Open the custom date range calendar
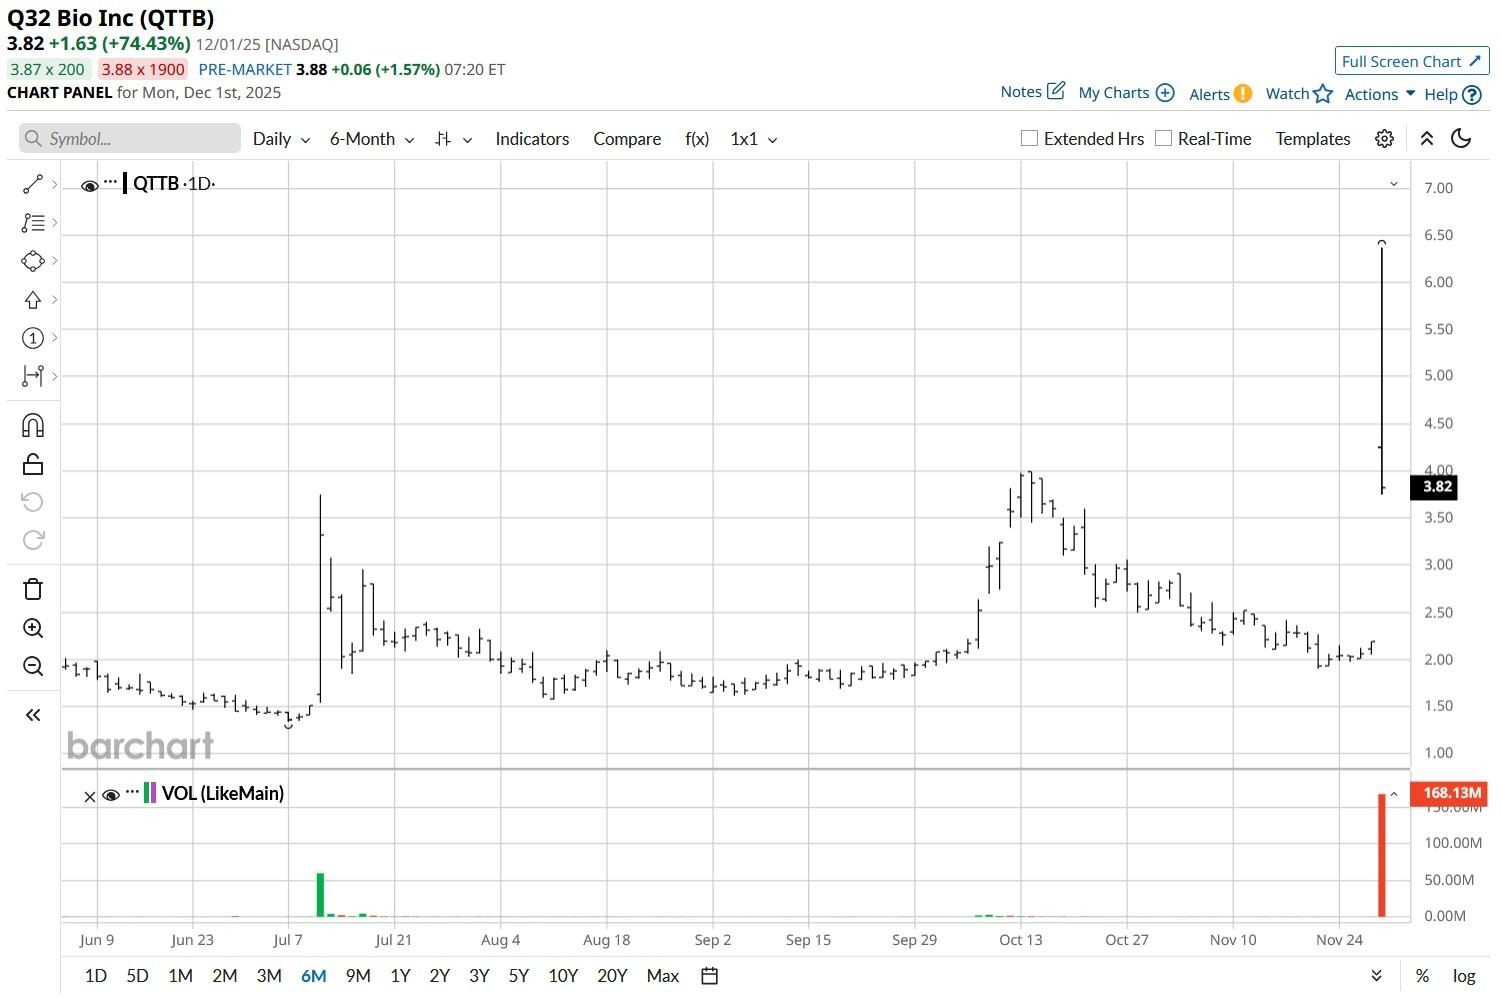 [x=710, y=976]
